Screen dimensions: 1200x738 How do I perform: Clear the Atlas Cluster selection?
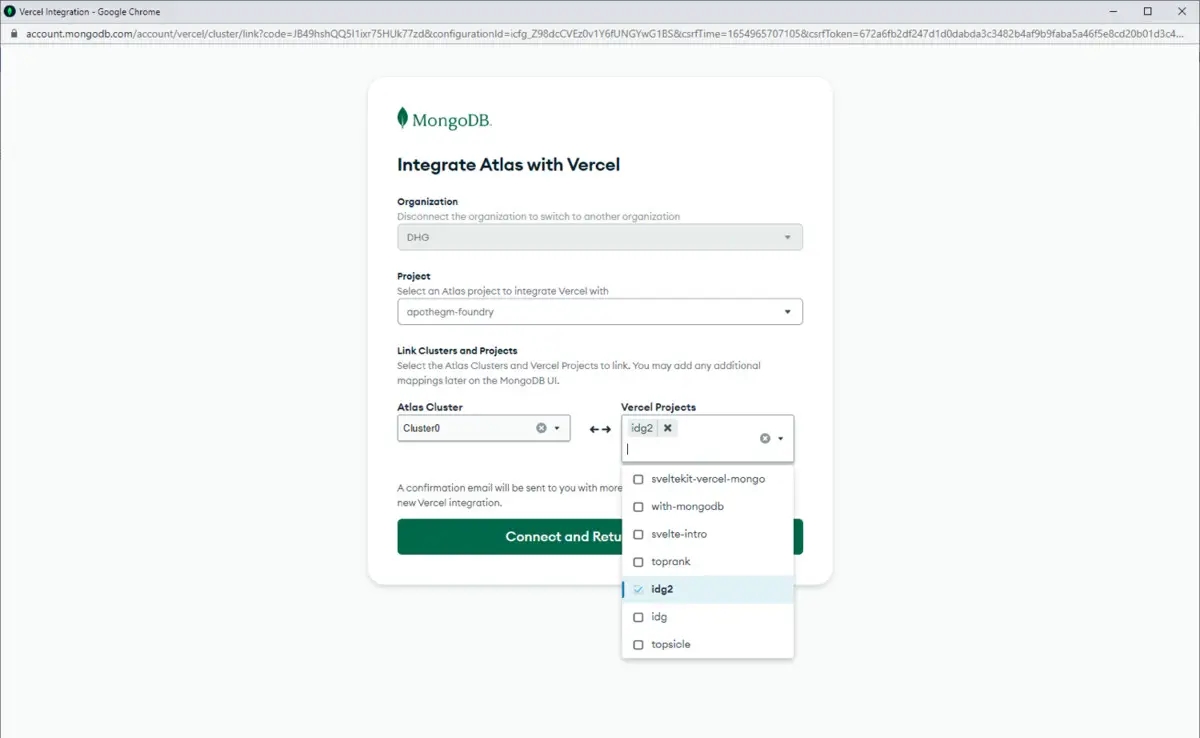pyautogui.click(x=541, y=428)
